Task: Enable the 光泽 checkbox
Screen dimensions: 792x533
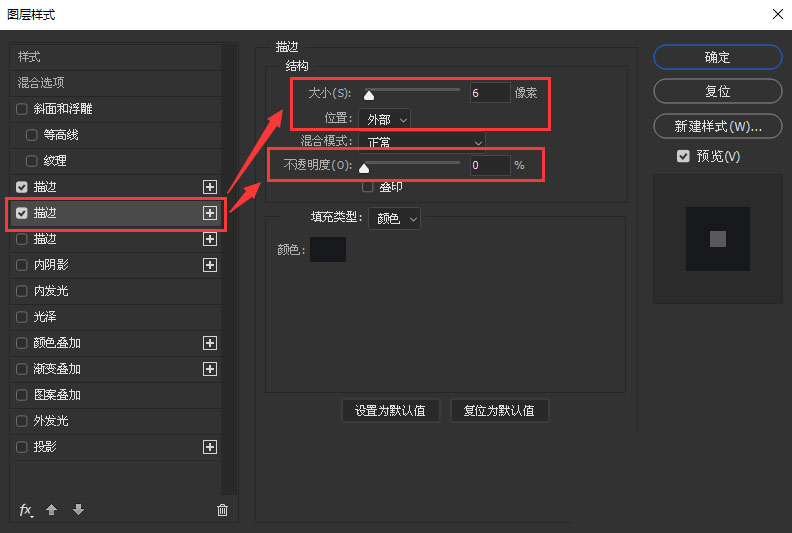Action: coord(22,317)
